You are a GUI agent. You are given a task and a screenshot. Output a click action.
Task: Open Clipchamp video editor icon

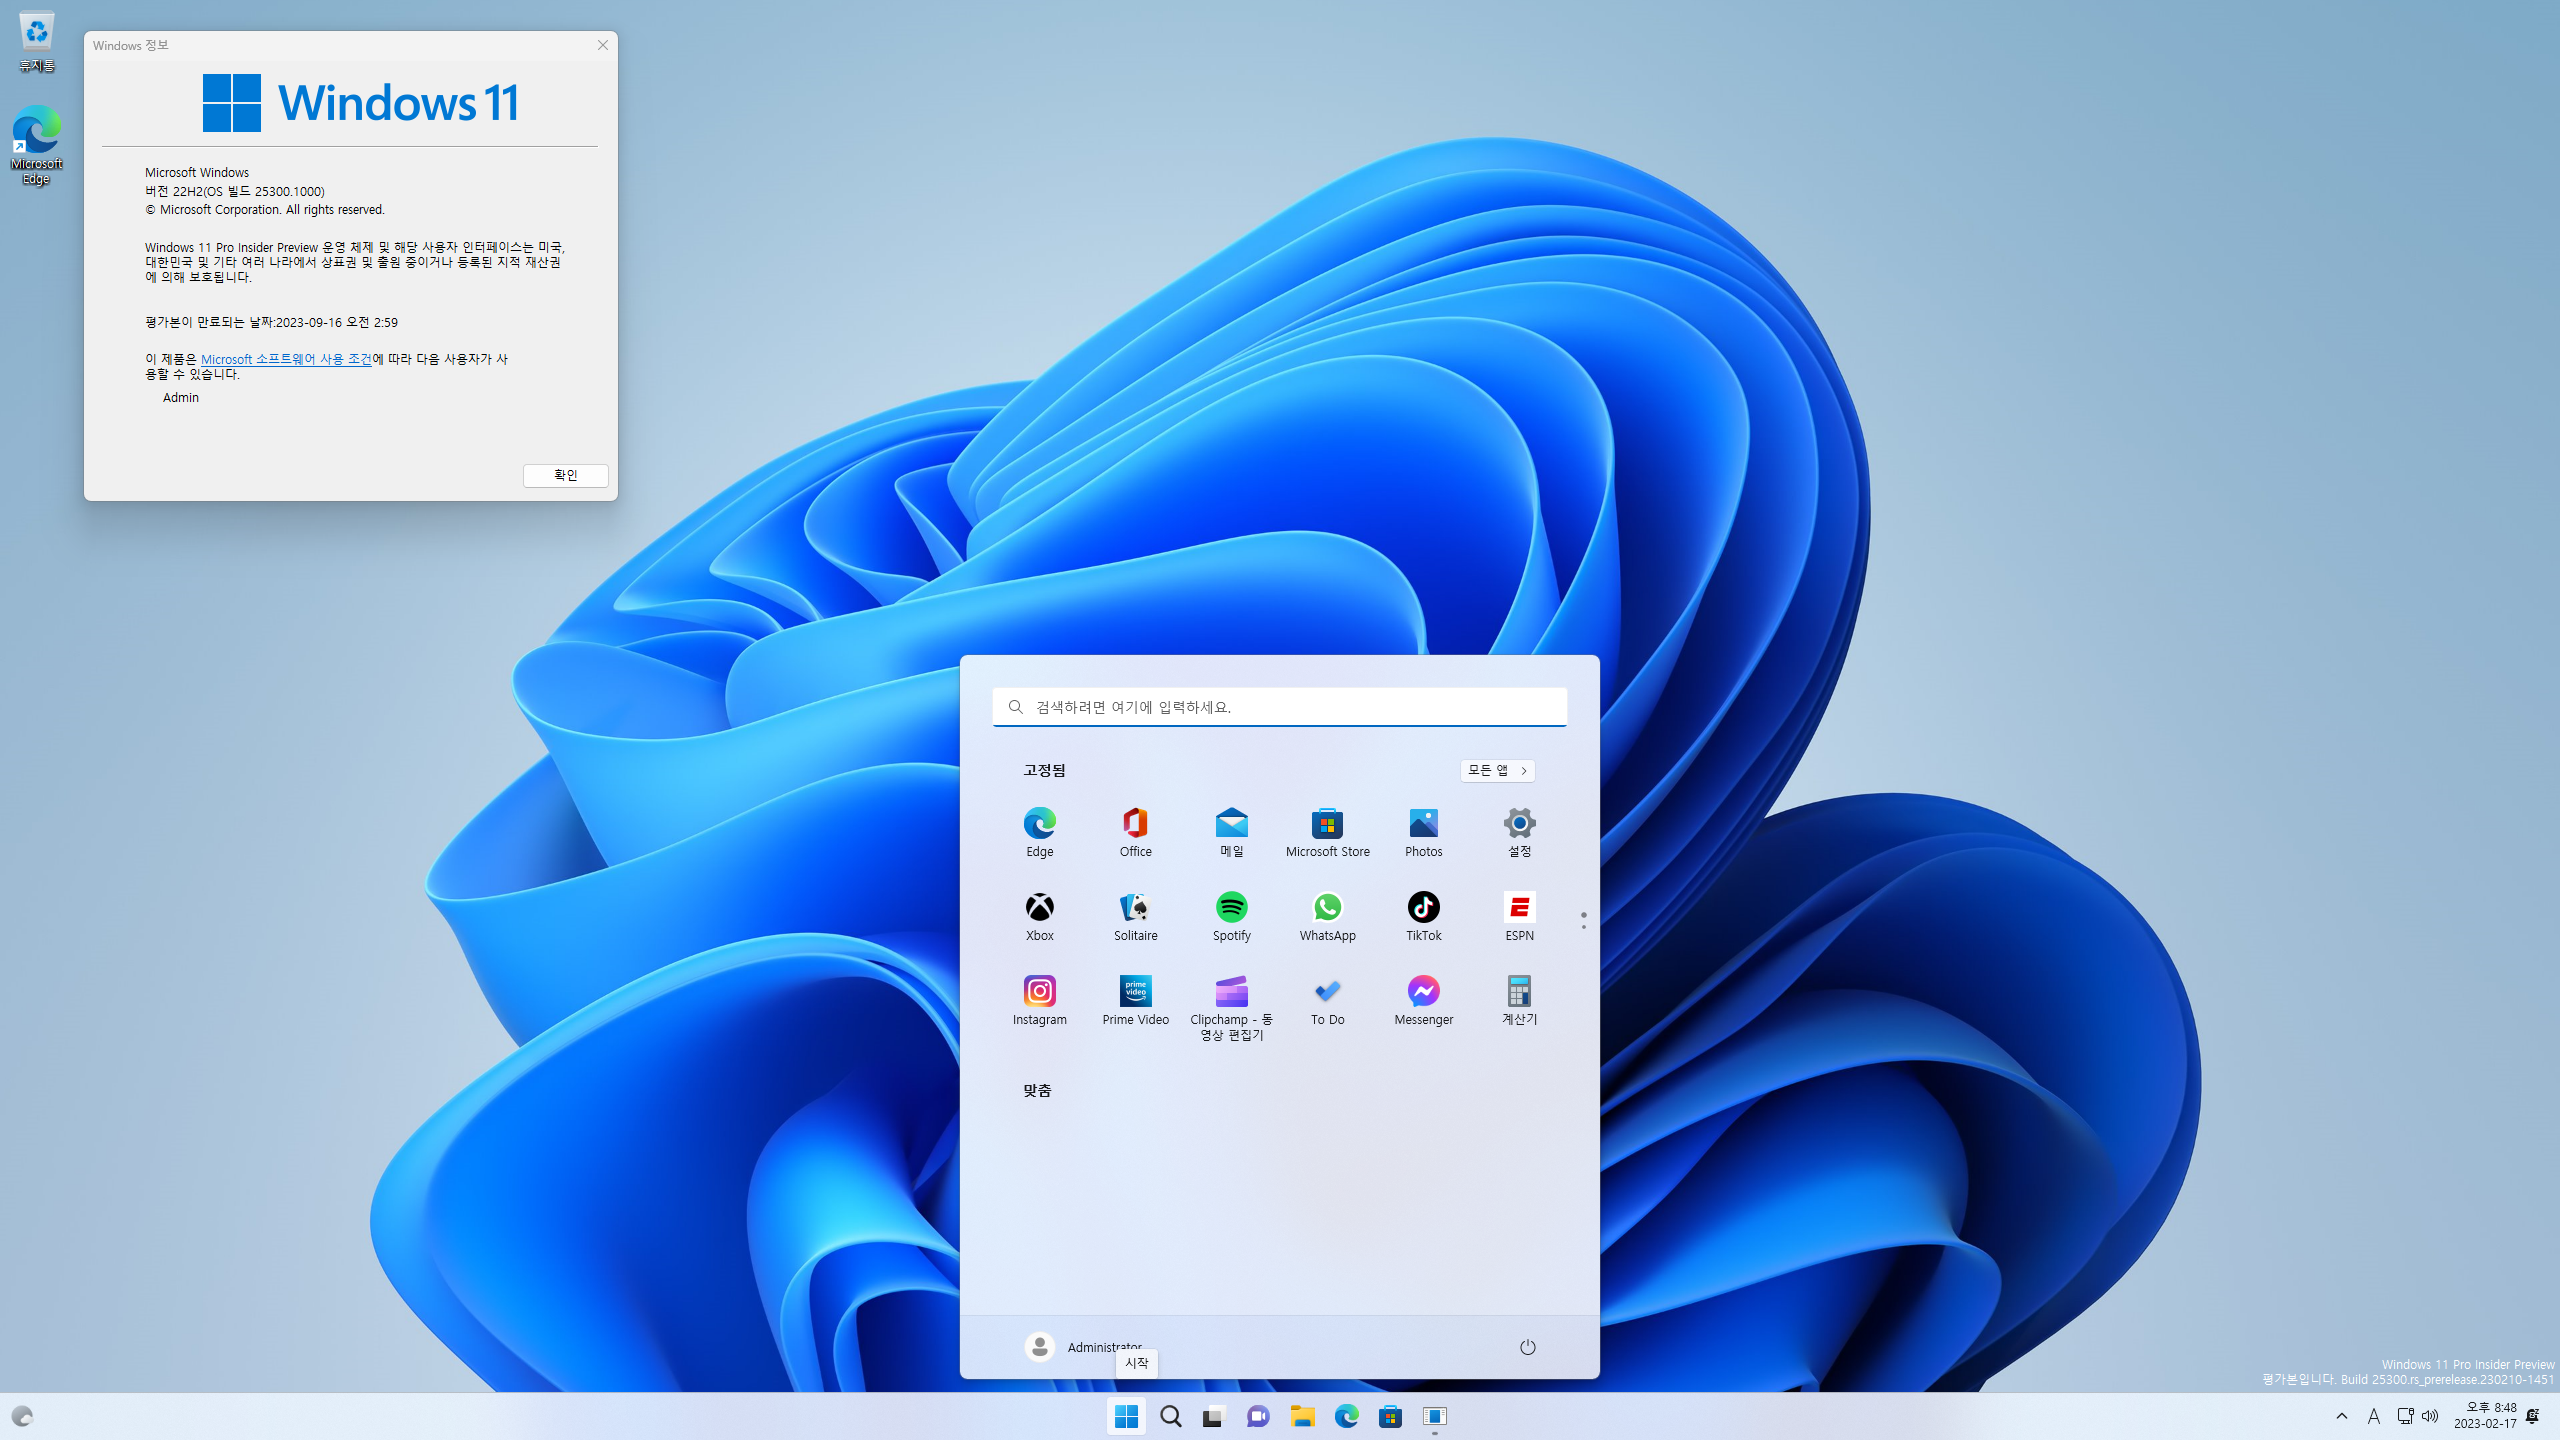click(x=1231, y=992)
